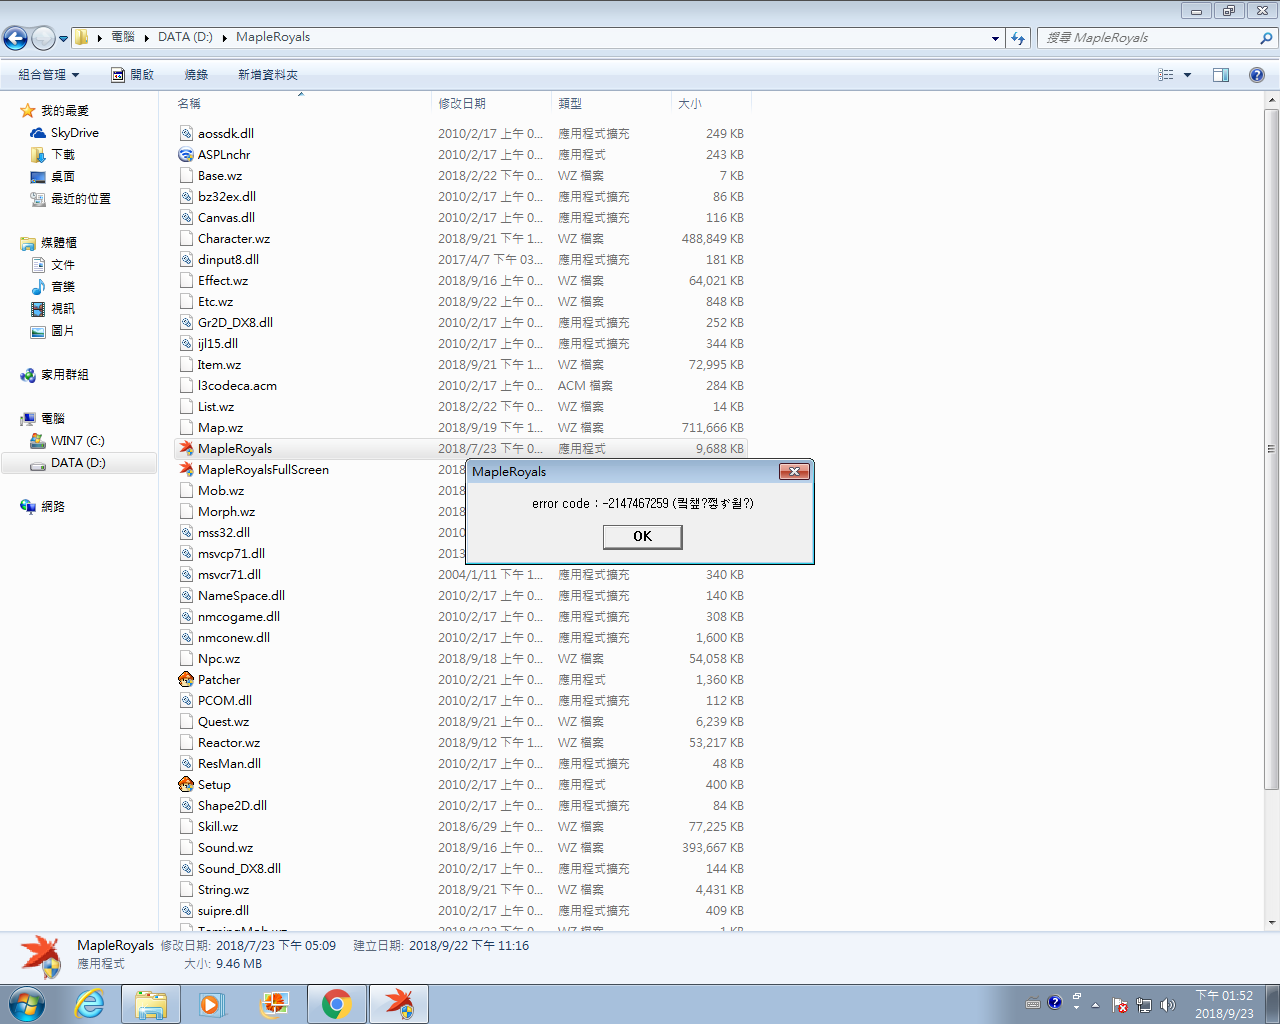1280x1024 pixels.
Task: Sort by the 修改日期 column header
Action: point(491,103)
